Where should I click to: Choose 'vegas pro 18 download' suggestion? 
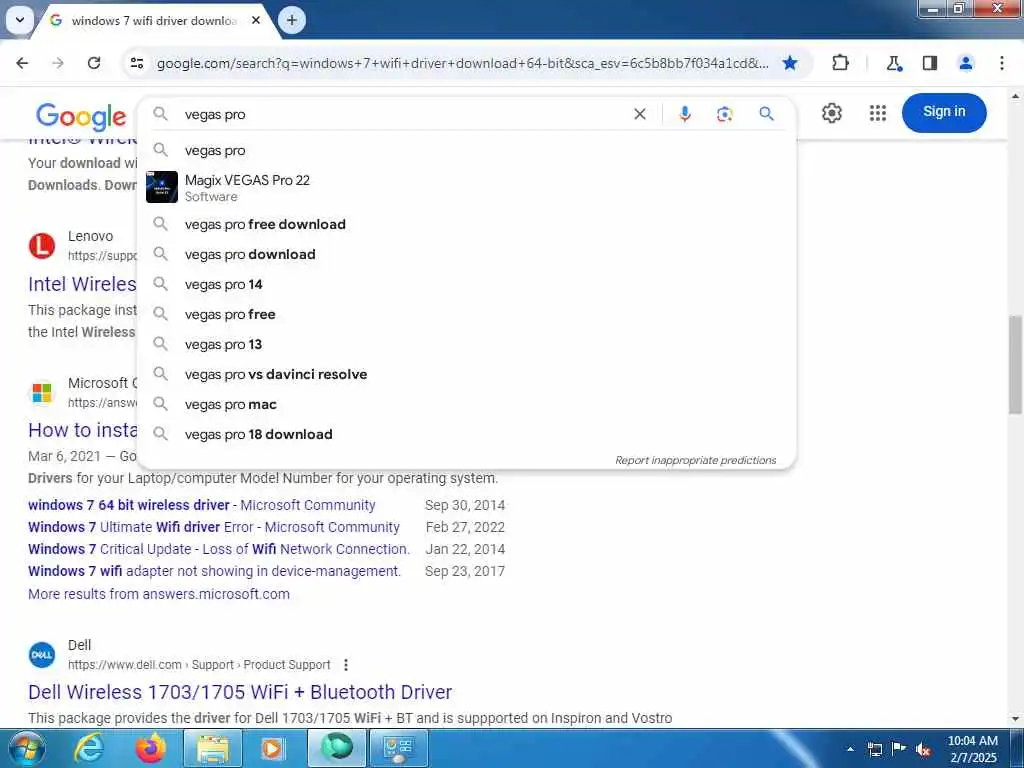point(467,434)
